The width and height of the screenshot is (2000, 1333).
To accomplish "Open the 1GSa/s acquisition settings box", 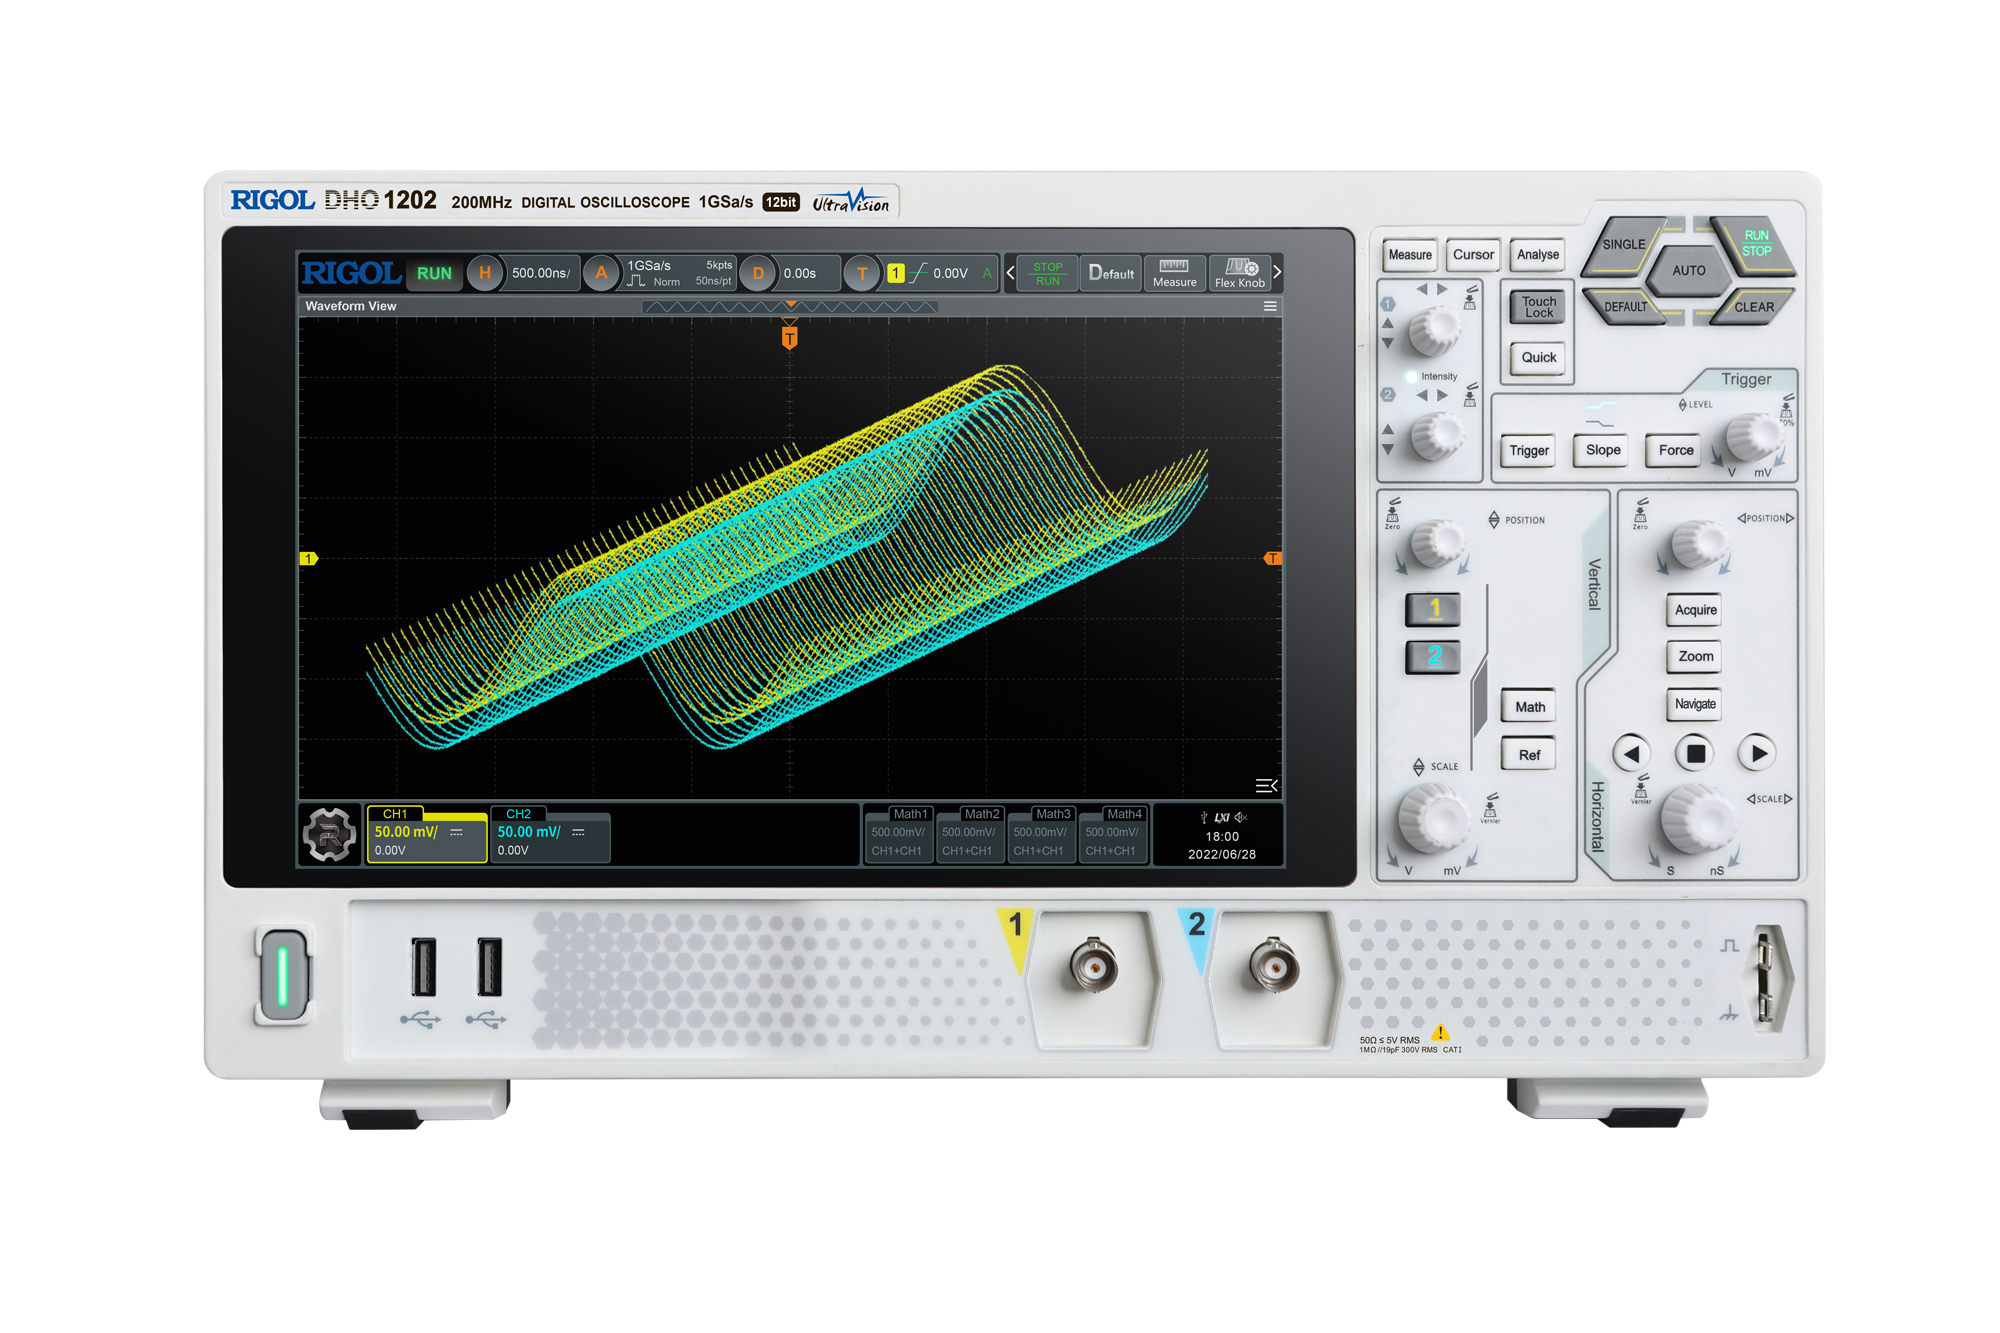I will (678, 273).
